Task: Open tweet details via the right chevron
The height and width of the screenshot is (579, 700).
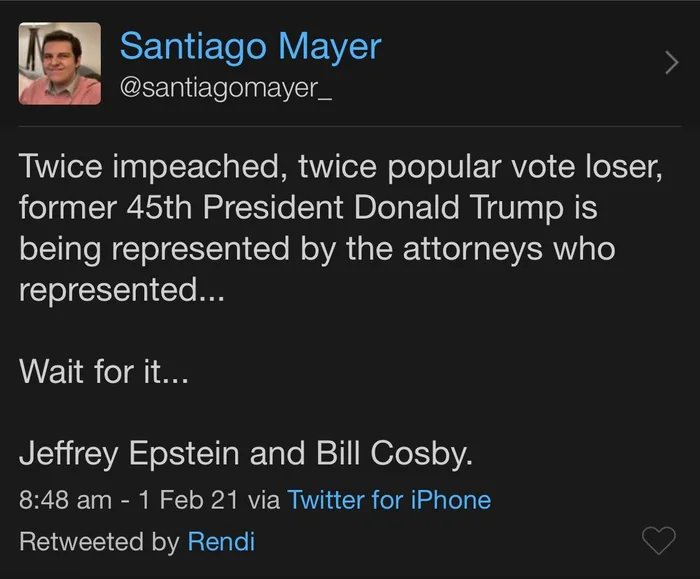Action: [672, 64]
